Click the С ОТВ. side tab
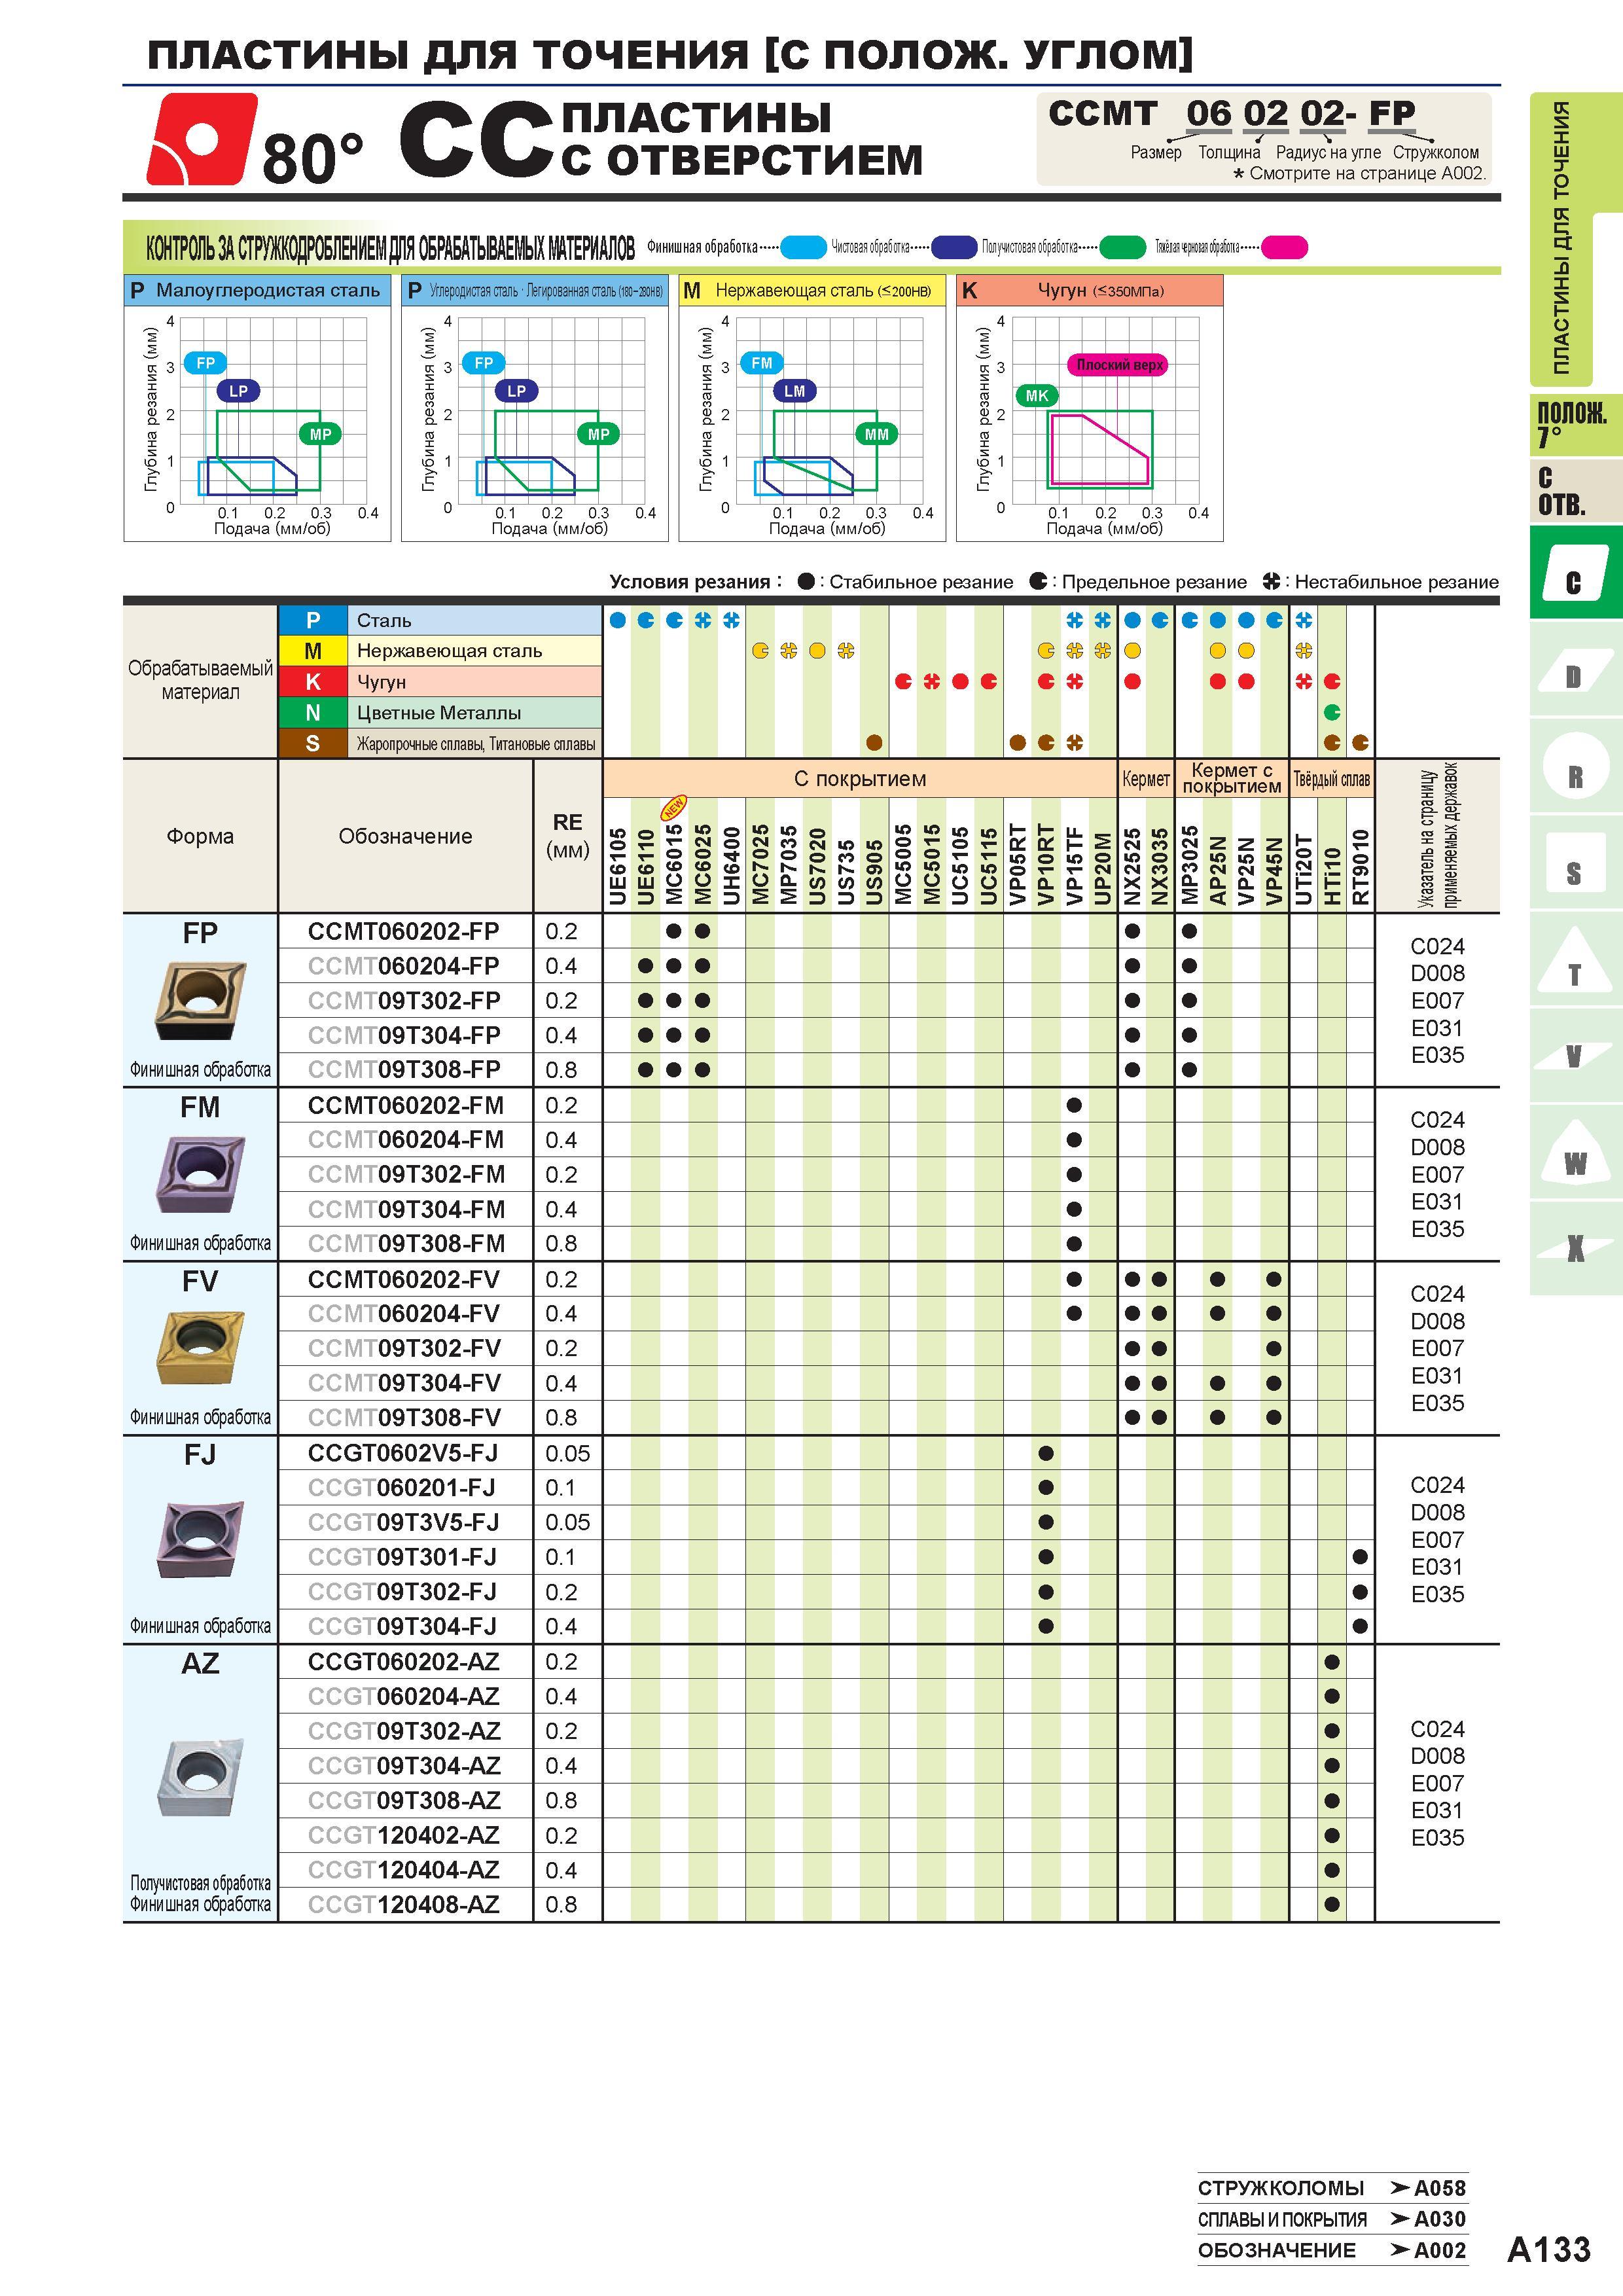Screen dimensions: 1623x2296 click(x=1575, y=491)
